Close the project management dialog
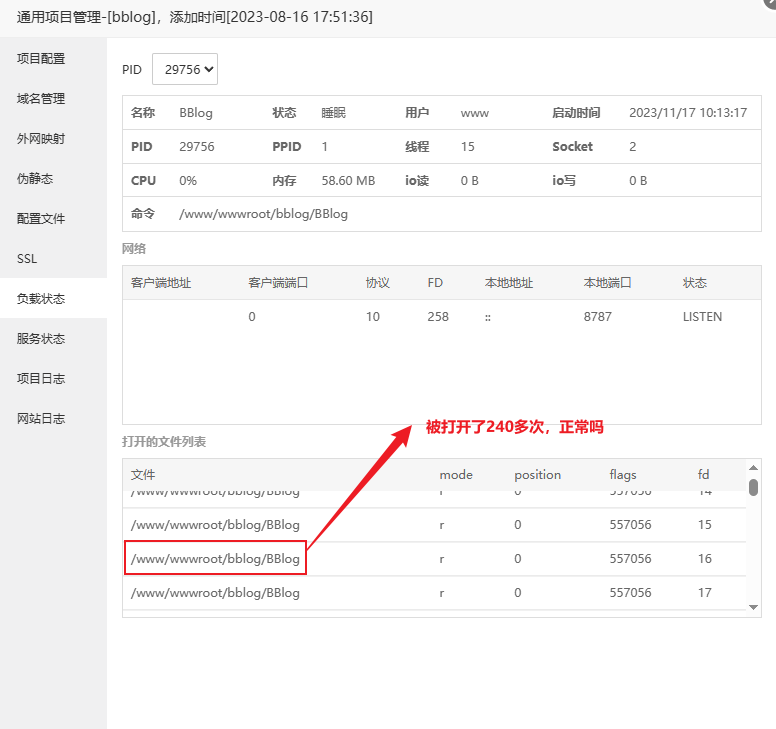The width and height of the screenshot is (776, 729). 770,2
